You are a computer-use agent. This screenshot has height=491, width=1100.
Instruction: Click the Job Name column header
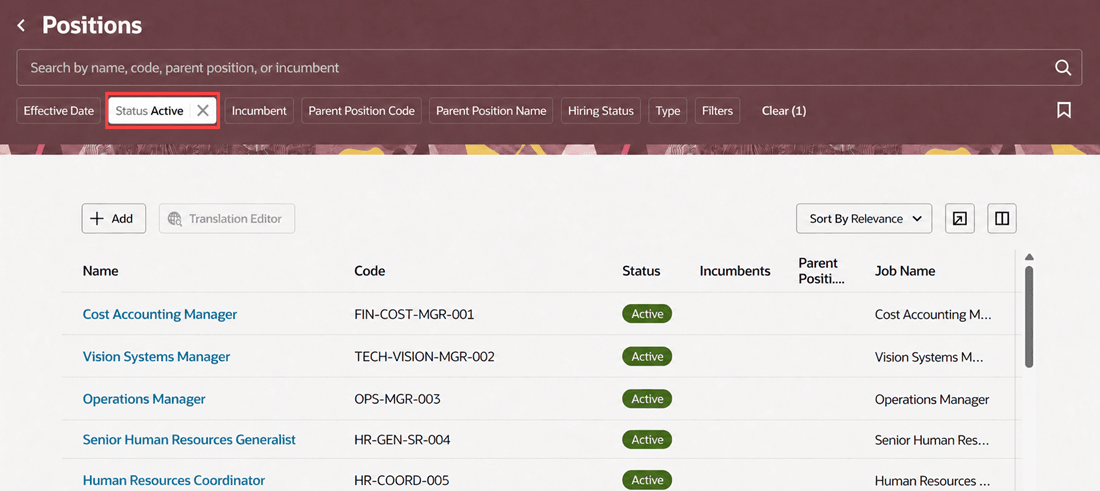[905, 271]
